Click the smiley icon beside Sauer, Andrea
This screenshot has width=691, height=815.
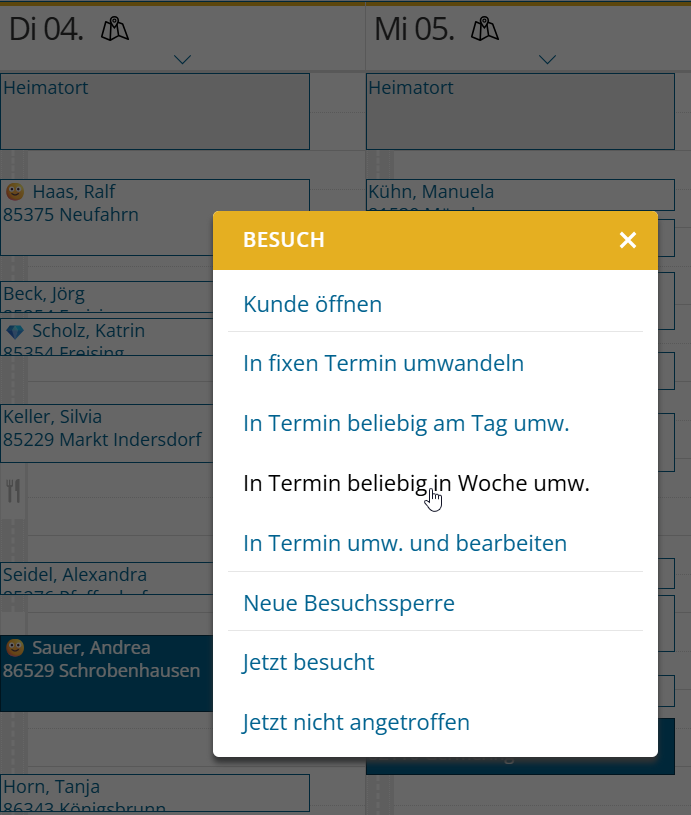coord(15,648)
